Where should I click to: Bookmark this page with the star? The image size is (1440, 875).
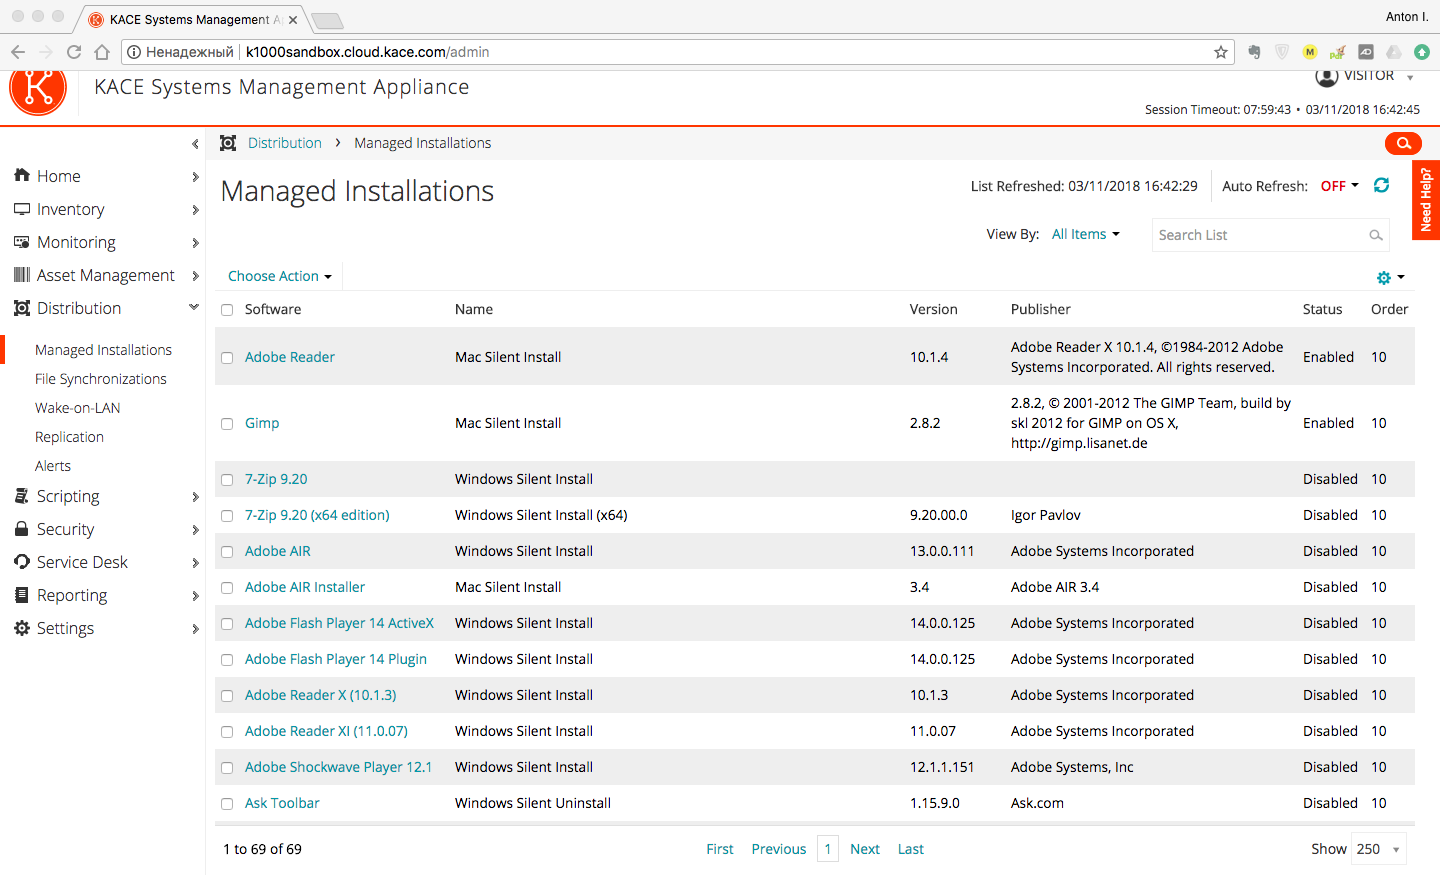point(1221,52)
